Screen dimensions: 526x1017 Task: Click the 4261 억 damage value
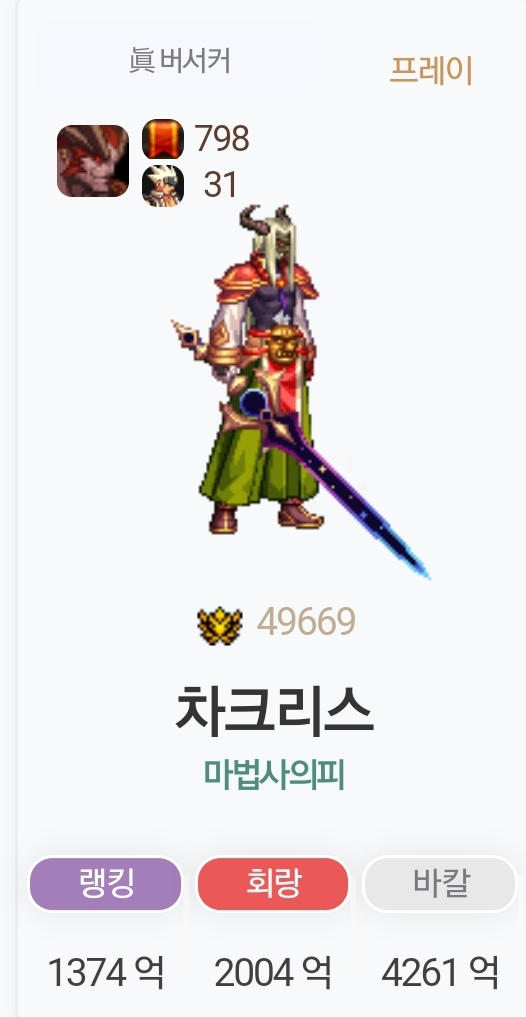pyautogui.click(x=440, y=973)
